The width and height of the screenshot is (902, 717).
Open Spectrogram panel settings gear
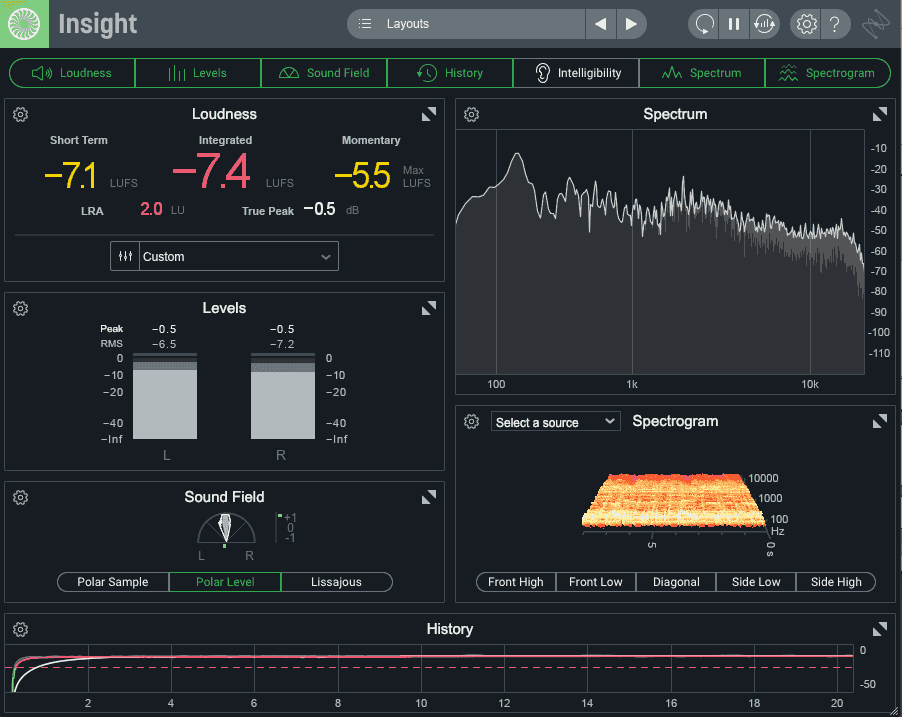pyautogui.click(x=472, y=422)
